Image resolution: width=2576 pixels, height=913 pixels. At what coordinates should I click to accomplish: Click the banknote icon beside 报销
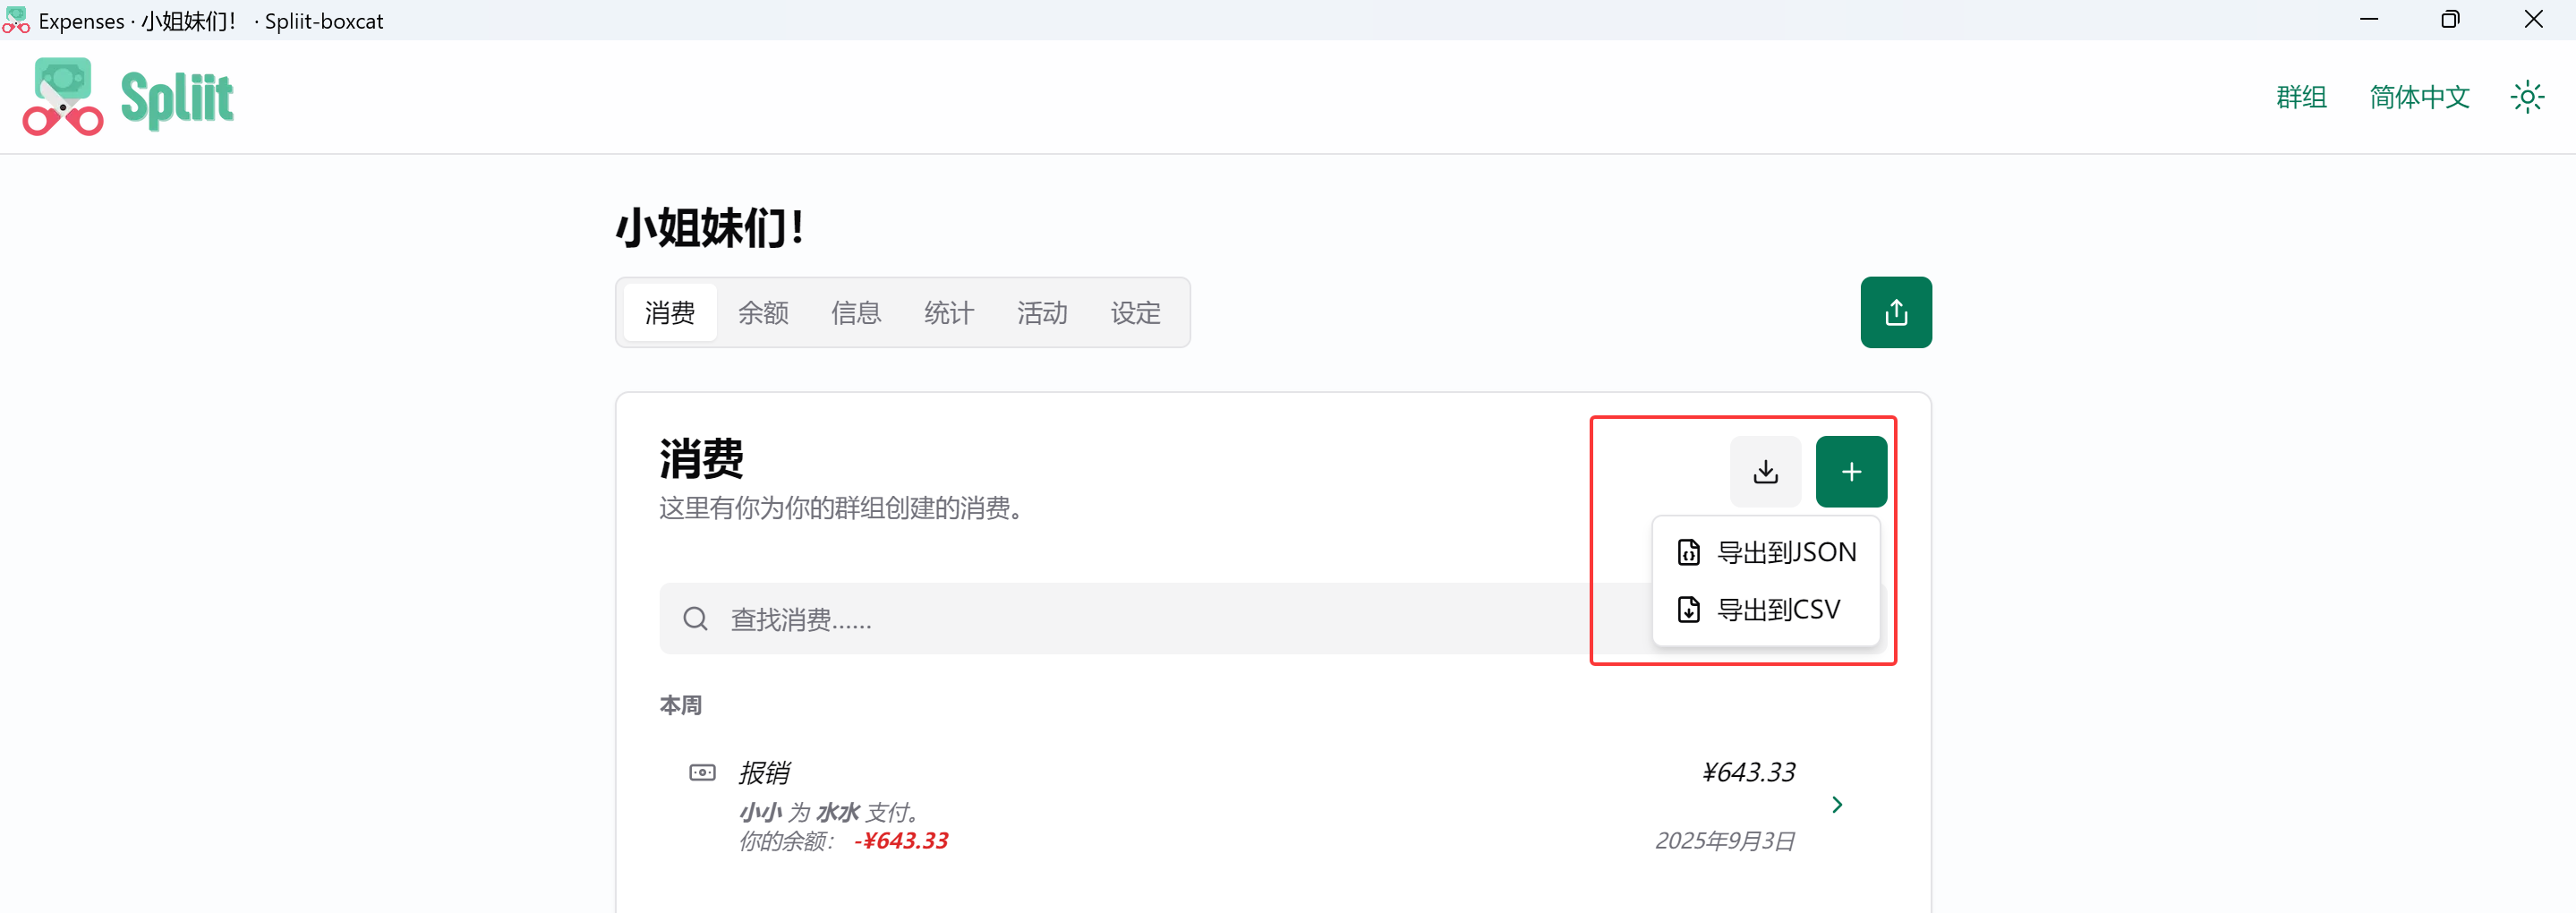click(x=702, y=772)
